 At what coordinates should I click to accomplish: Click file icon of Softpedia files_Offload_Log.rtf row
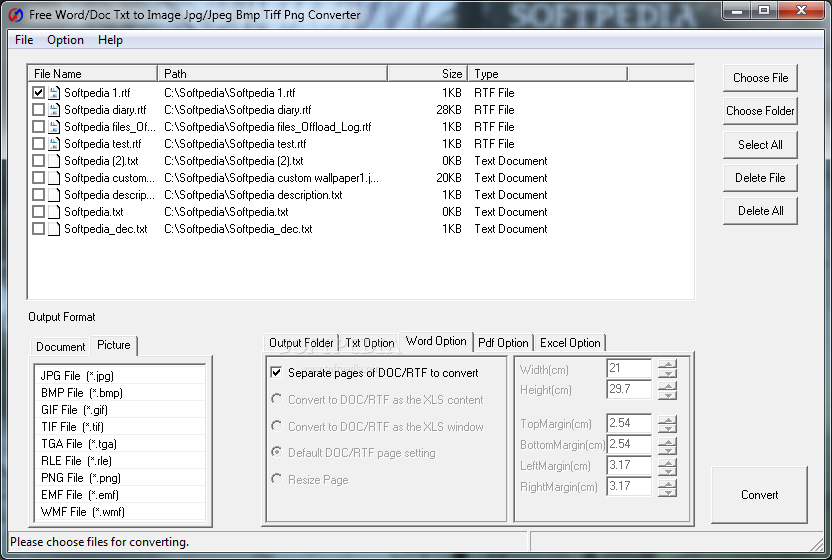point(54,127)
